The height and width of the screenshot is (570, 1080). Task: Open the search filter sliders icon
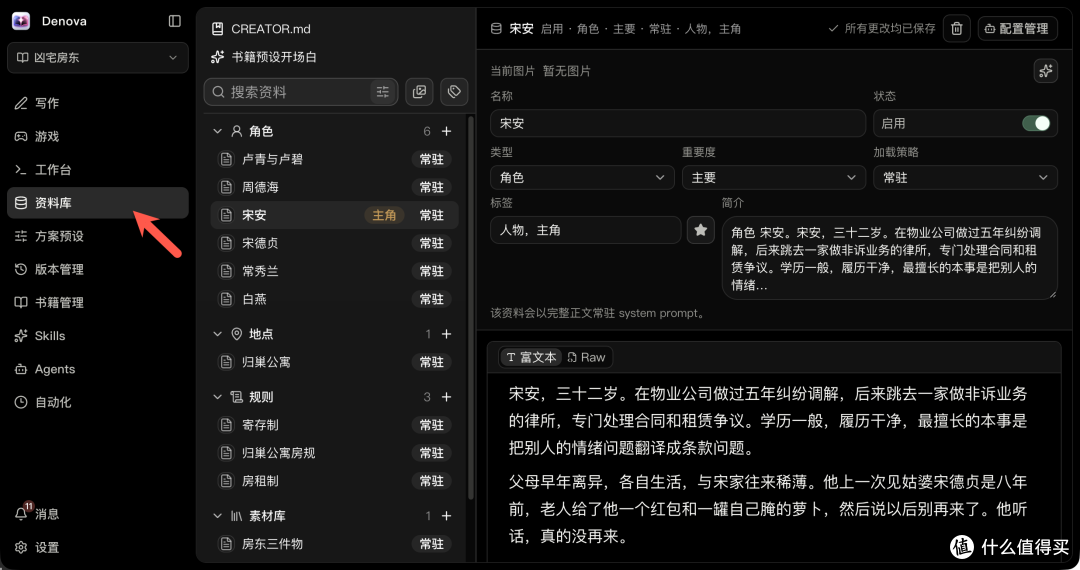pyautogui.click(x=383, y=92)
